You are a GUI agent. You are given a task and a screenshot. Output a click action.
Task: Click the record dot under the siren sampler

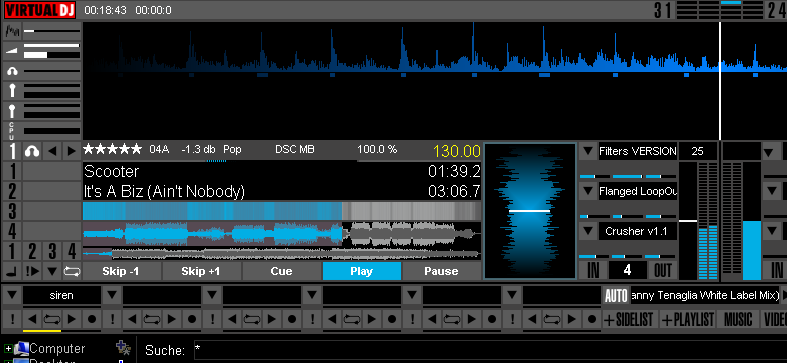[92, 319]
